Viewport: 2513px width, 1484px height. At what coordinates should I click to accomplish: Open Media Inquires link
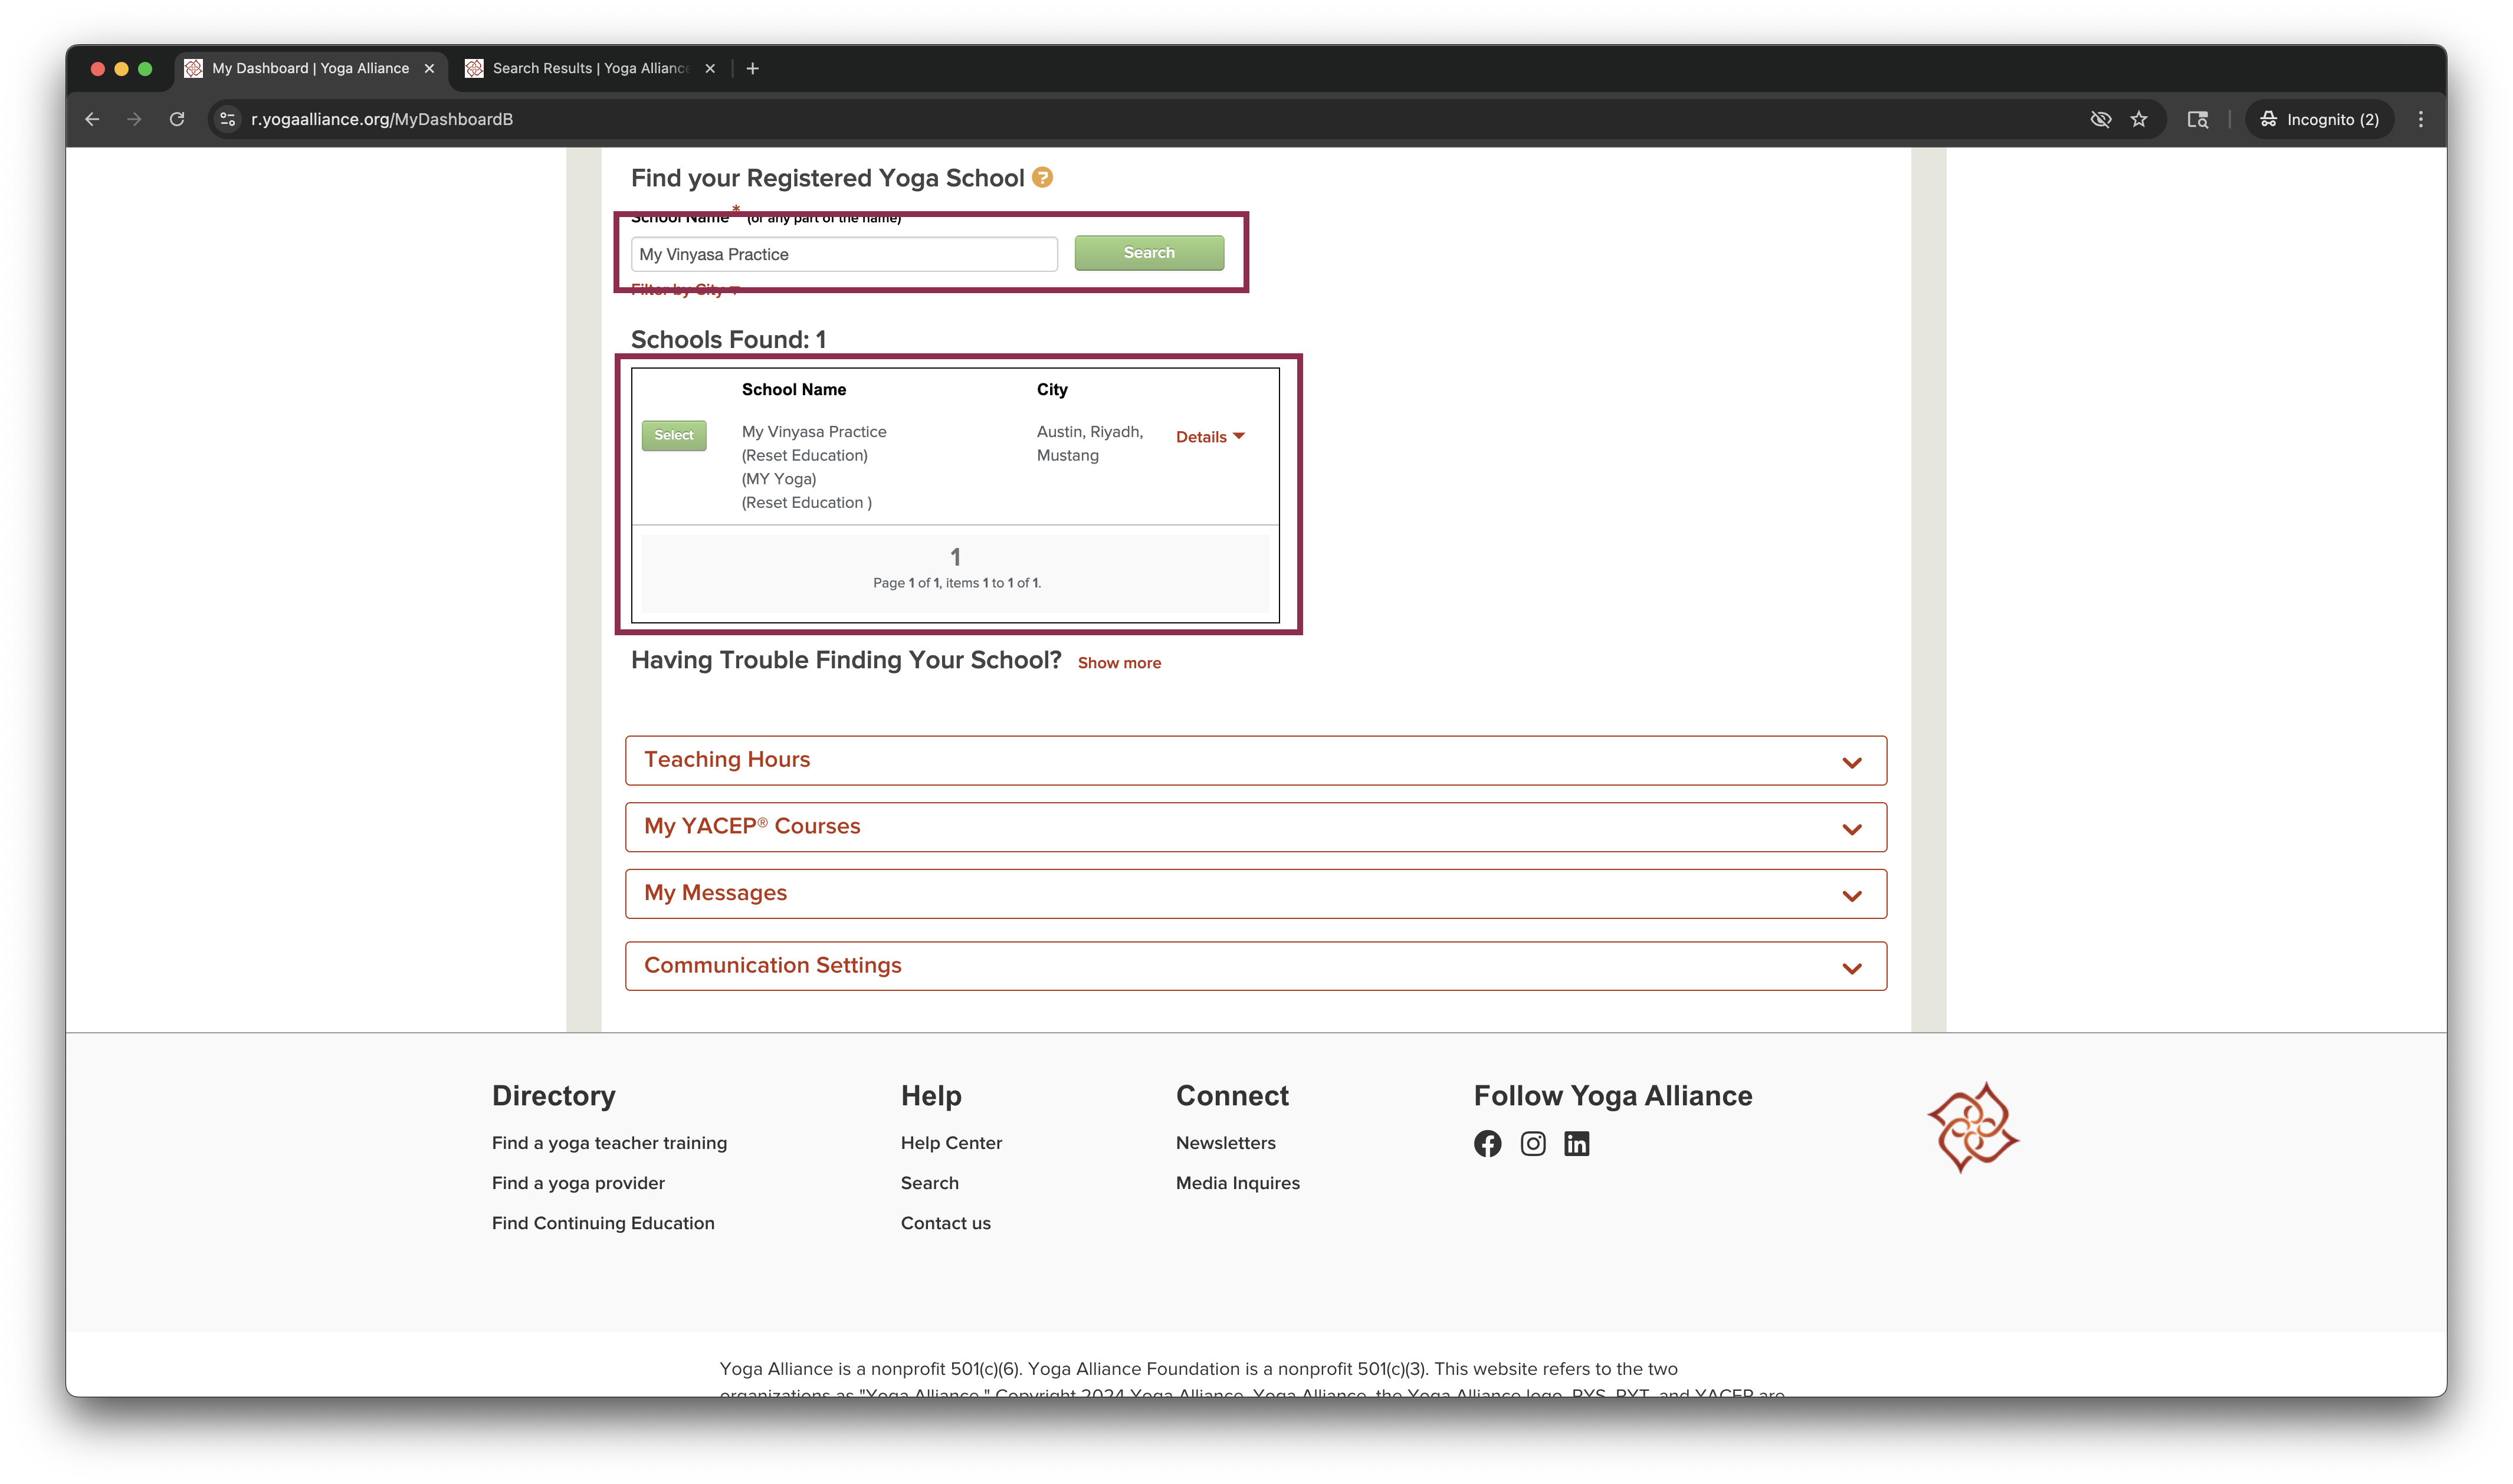click(1237, 1183)
